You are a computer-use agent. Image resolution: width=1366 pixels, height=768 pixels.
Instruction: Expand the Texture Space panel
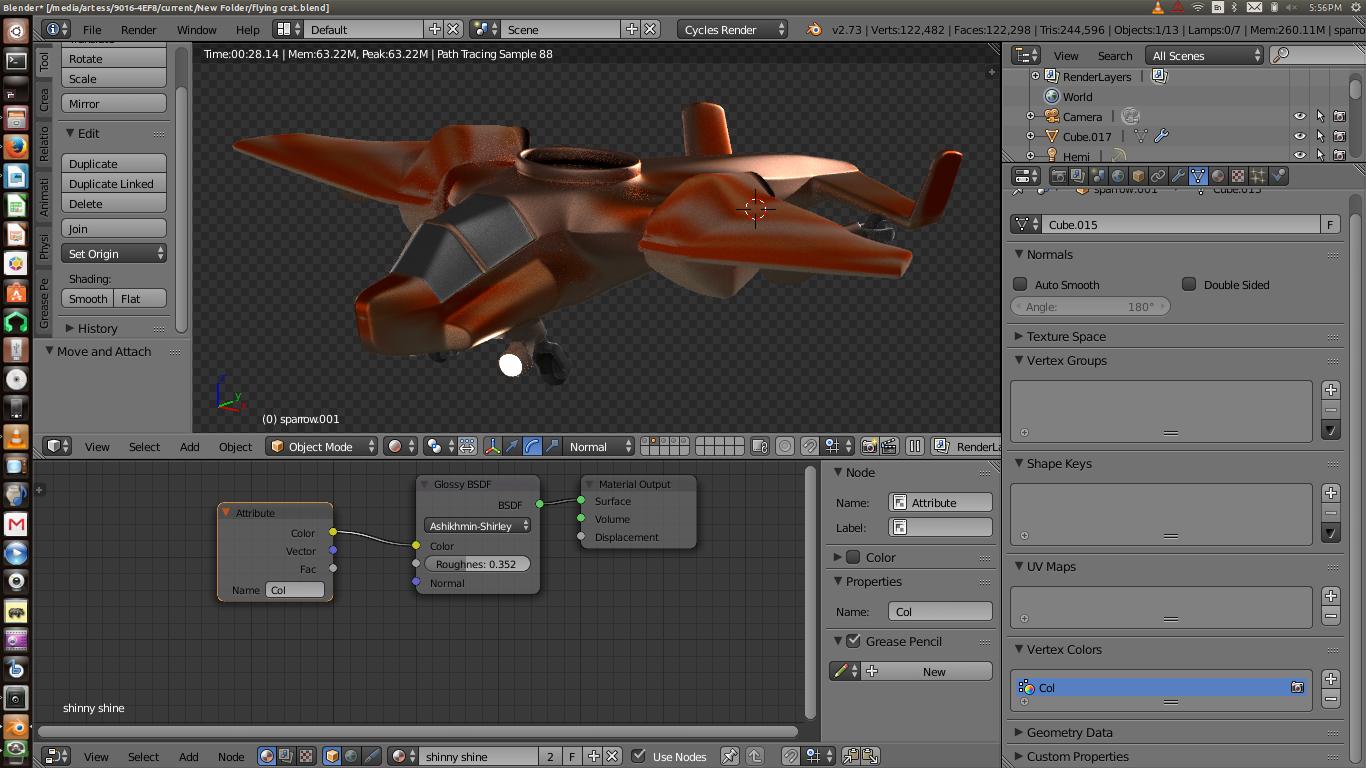(x=1066, y=337)
